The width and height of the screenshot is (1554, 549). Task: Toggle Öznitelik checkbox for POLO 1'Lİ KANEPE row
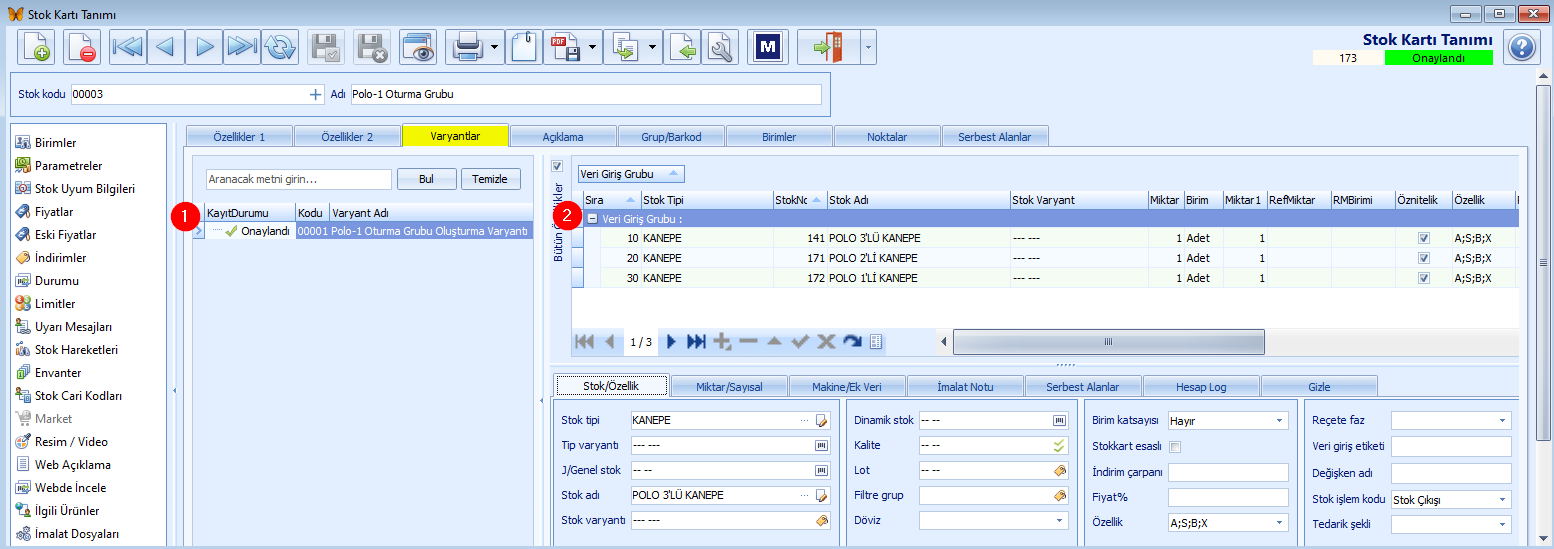click(1424, 278)
